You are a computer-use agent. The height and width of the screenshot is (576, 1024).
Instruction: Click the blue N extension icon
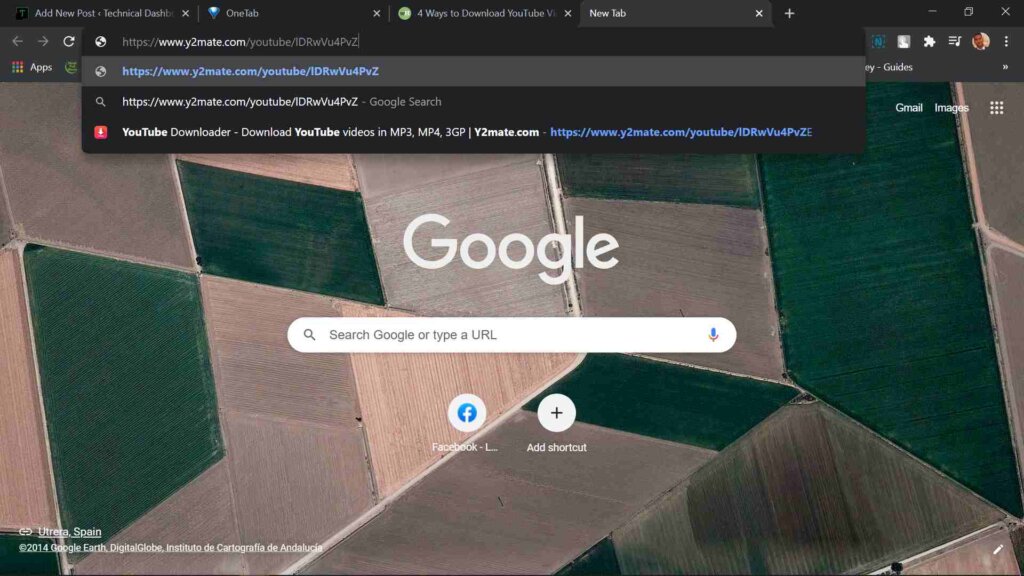pyautogui.click(x=878, y=42)
